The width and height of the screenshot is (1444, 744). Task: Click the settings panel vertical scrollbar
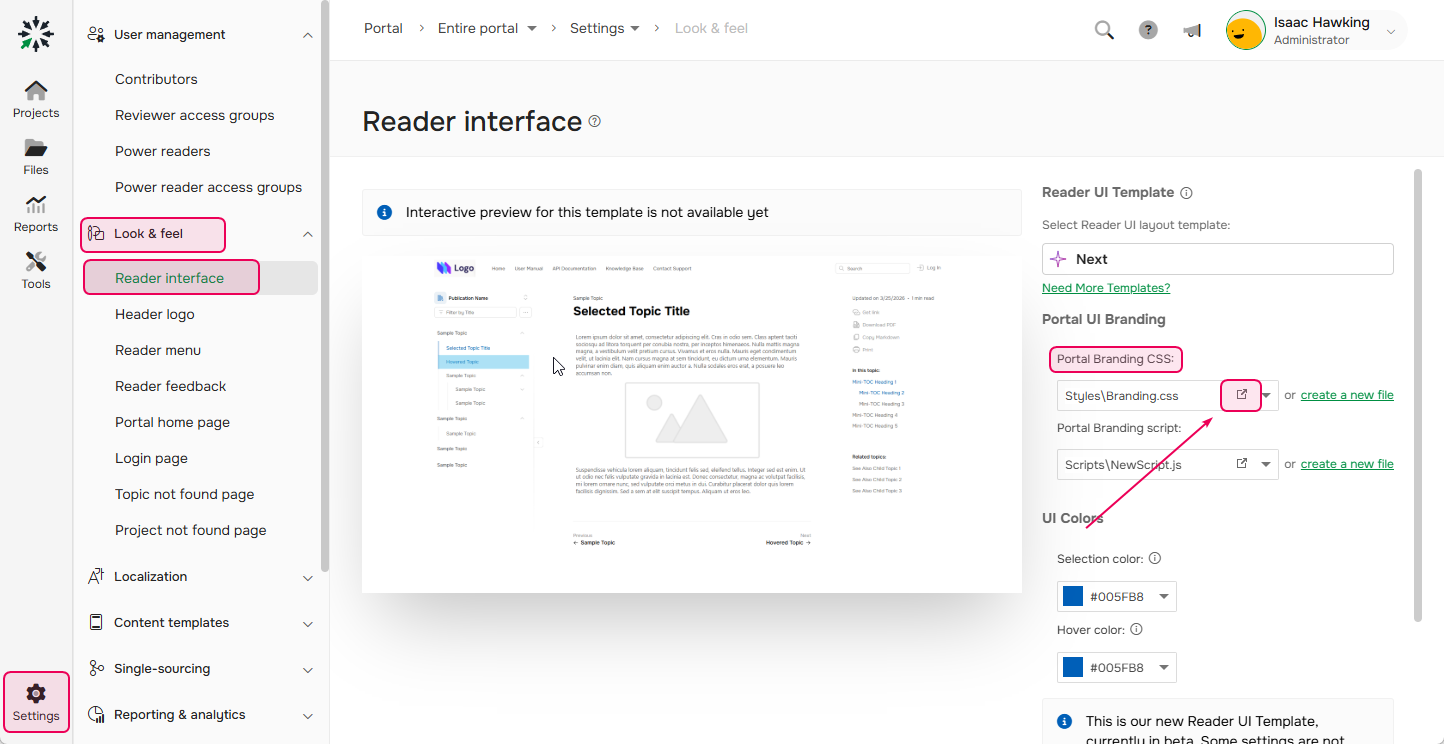(1417, 395)
